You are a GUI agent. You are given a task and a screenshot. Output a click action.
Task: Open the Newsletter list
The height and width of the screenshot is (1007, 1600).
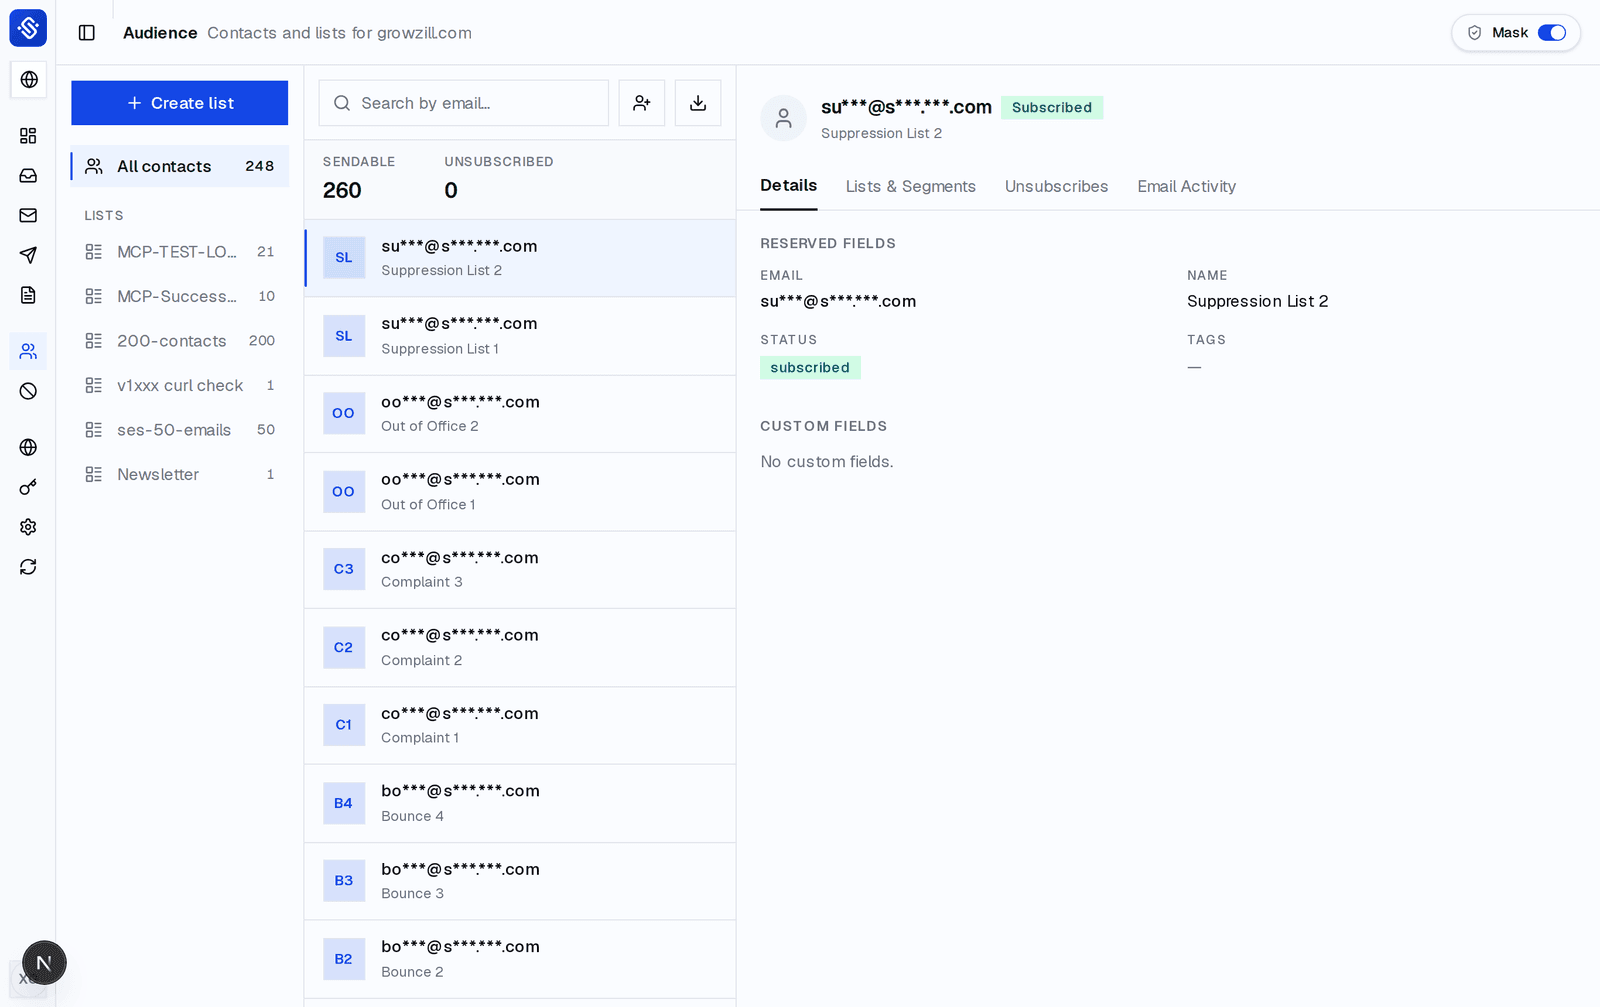click(180, 474)
